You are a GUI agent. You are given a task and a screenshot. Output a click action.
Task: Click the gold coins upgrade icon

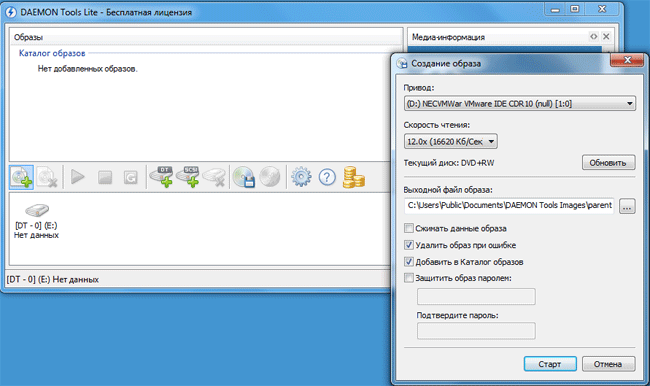(x=354, y=177)
